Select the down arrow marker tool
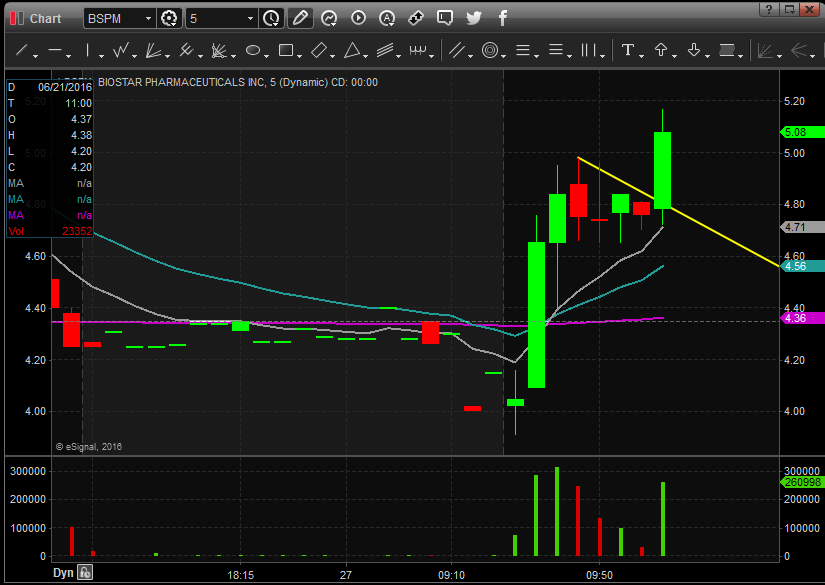825x585 pixels. point(694,51)
